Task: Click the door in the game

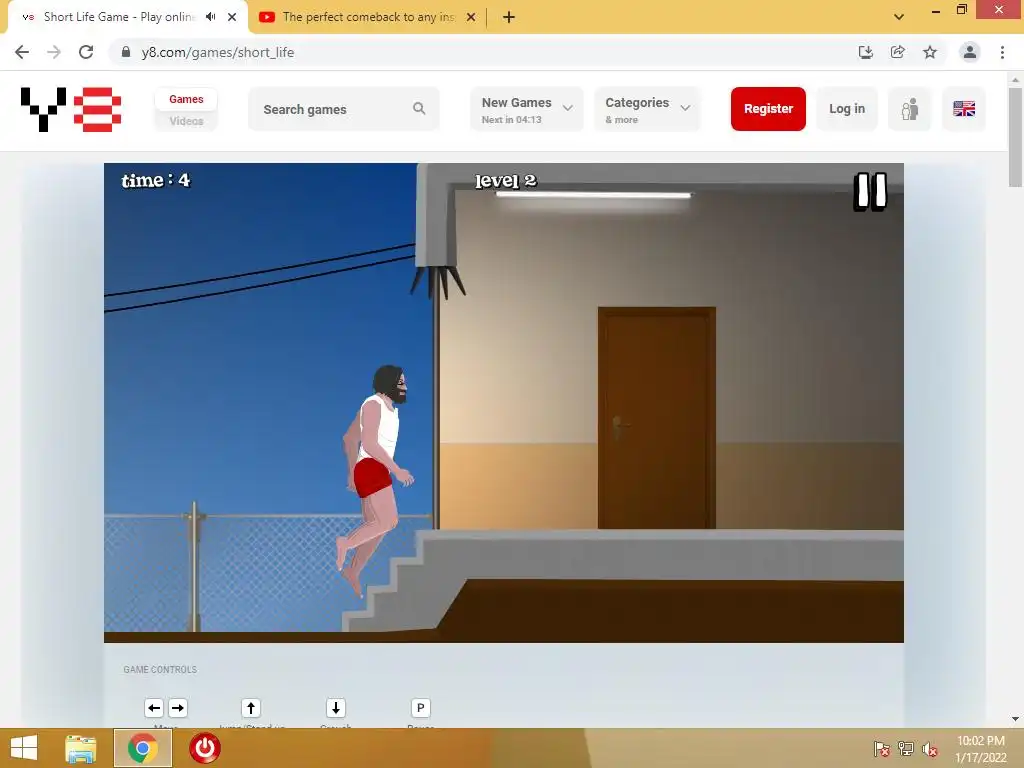Action: click(656, 418)
